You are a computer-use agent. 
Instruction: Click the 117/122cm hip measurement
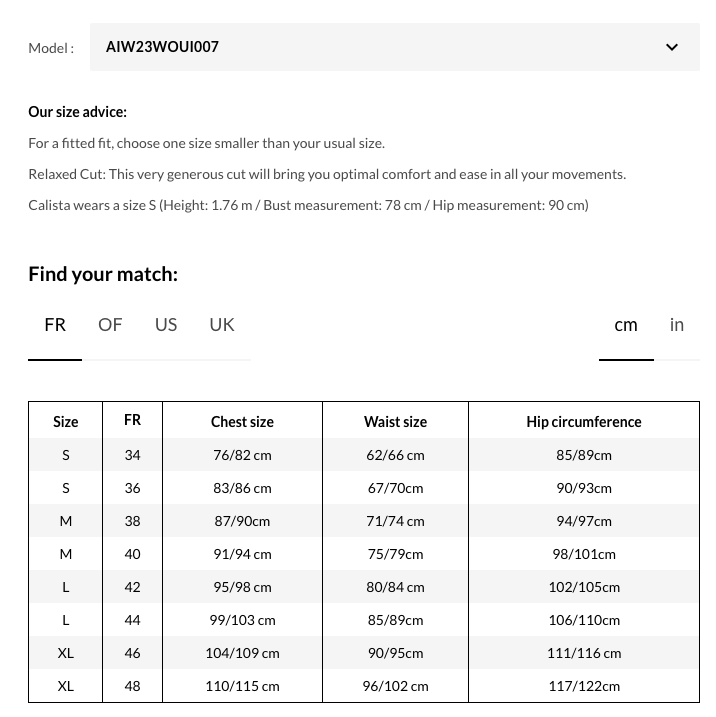[x=584, y=686]
